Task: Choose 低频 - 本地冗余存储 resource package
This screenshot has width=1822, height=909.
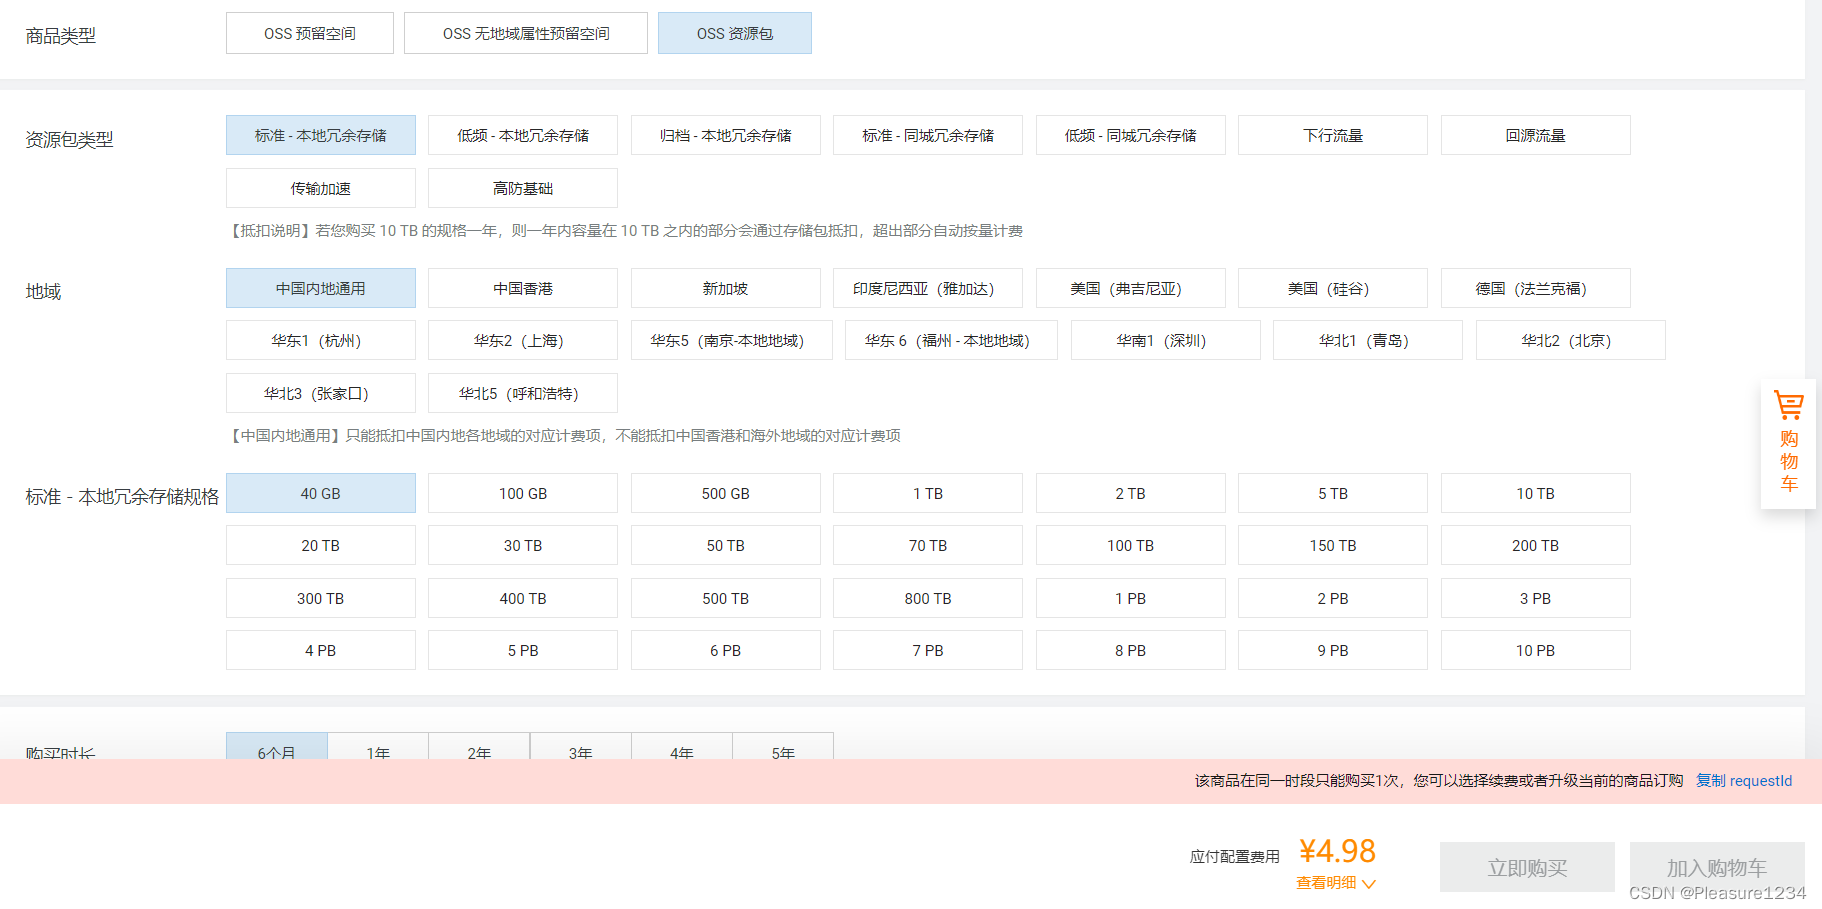Action: 523,135
